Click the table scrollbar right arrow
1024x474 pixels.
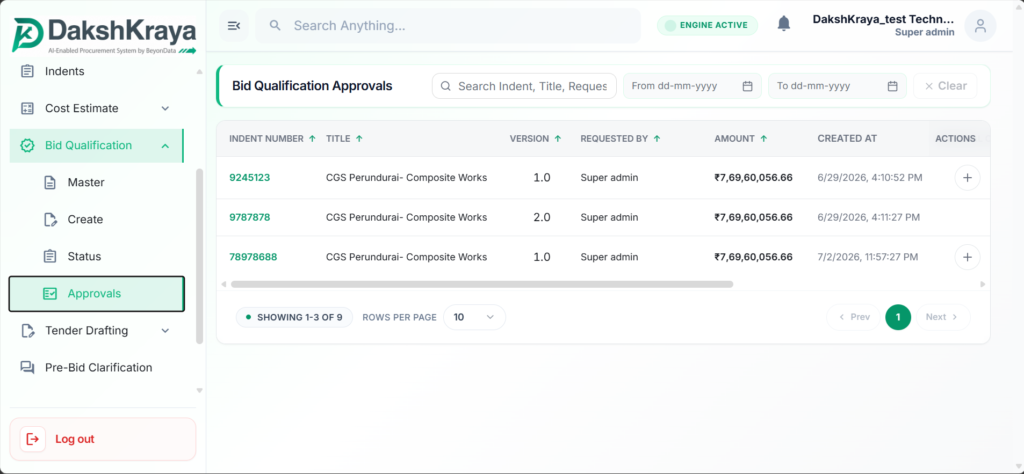click(x=983, y=285)
